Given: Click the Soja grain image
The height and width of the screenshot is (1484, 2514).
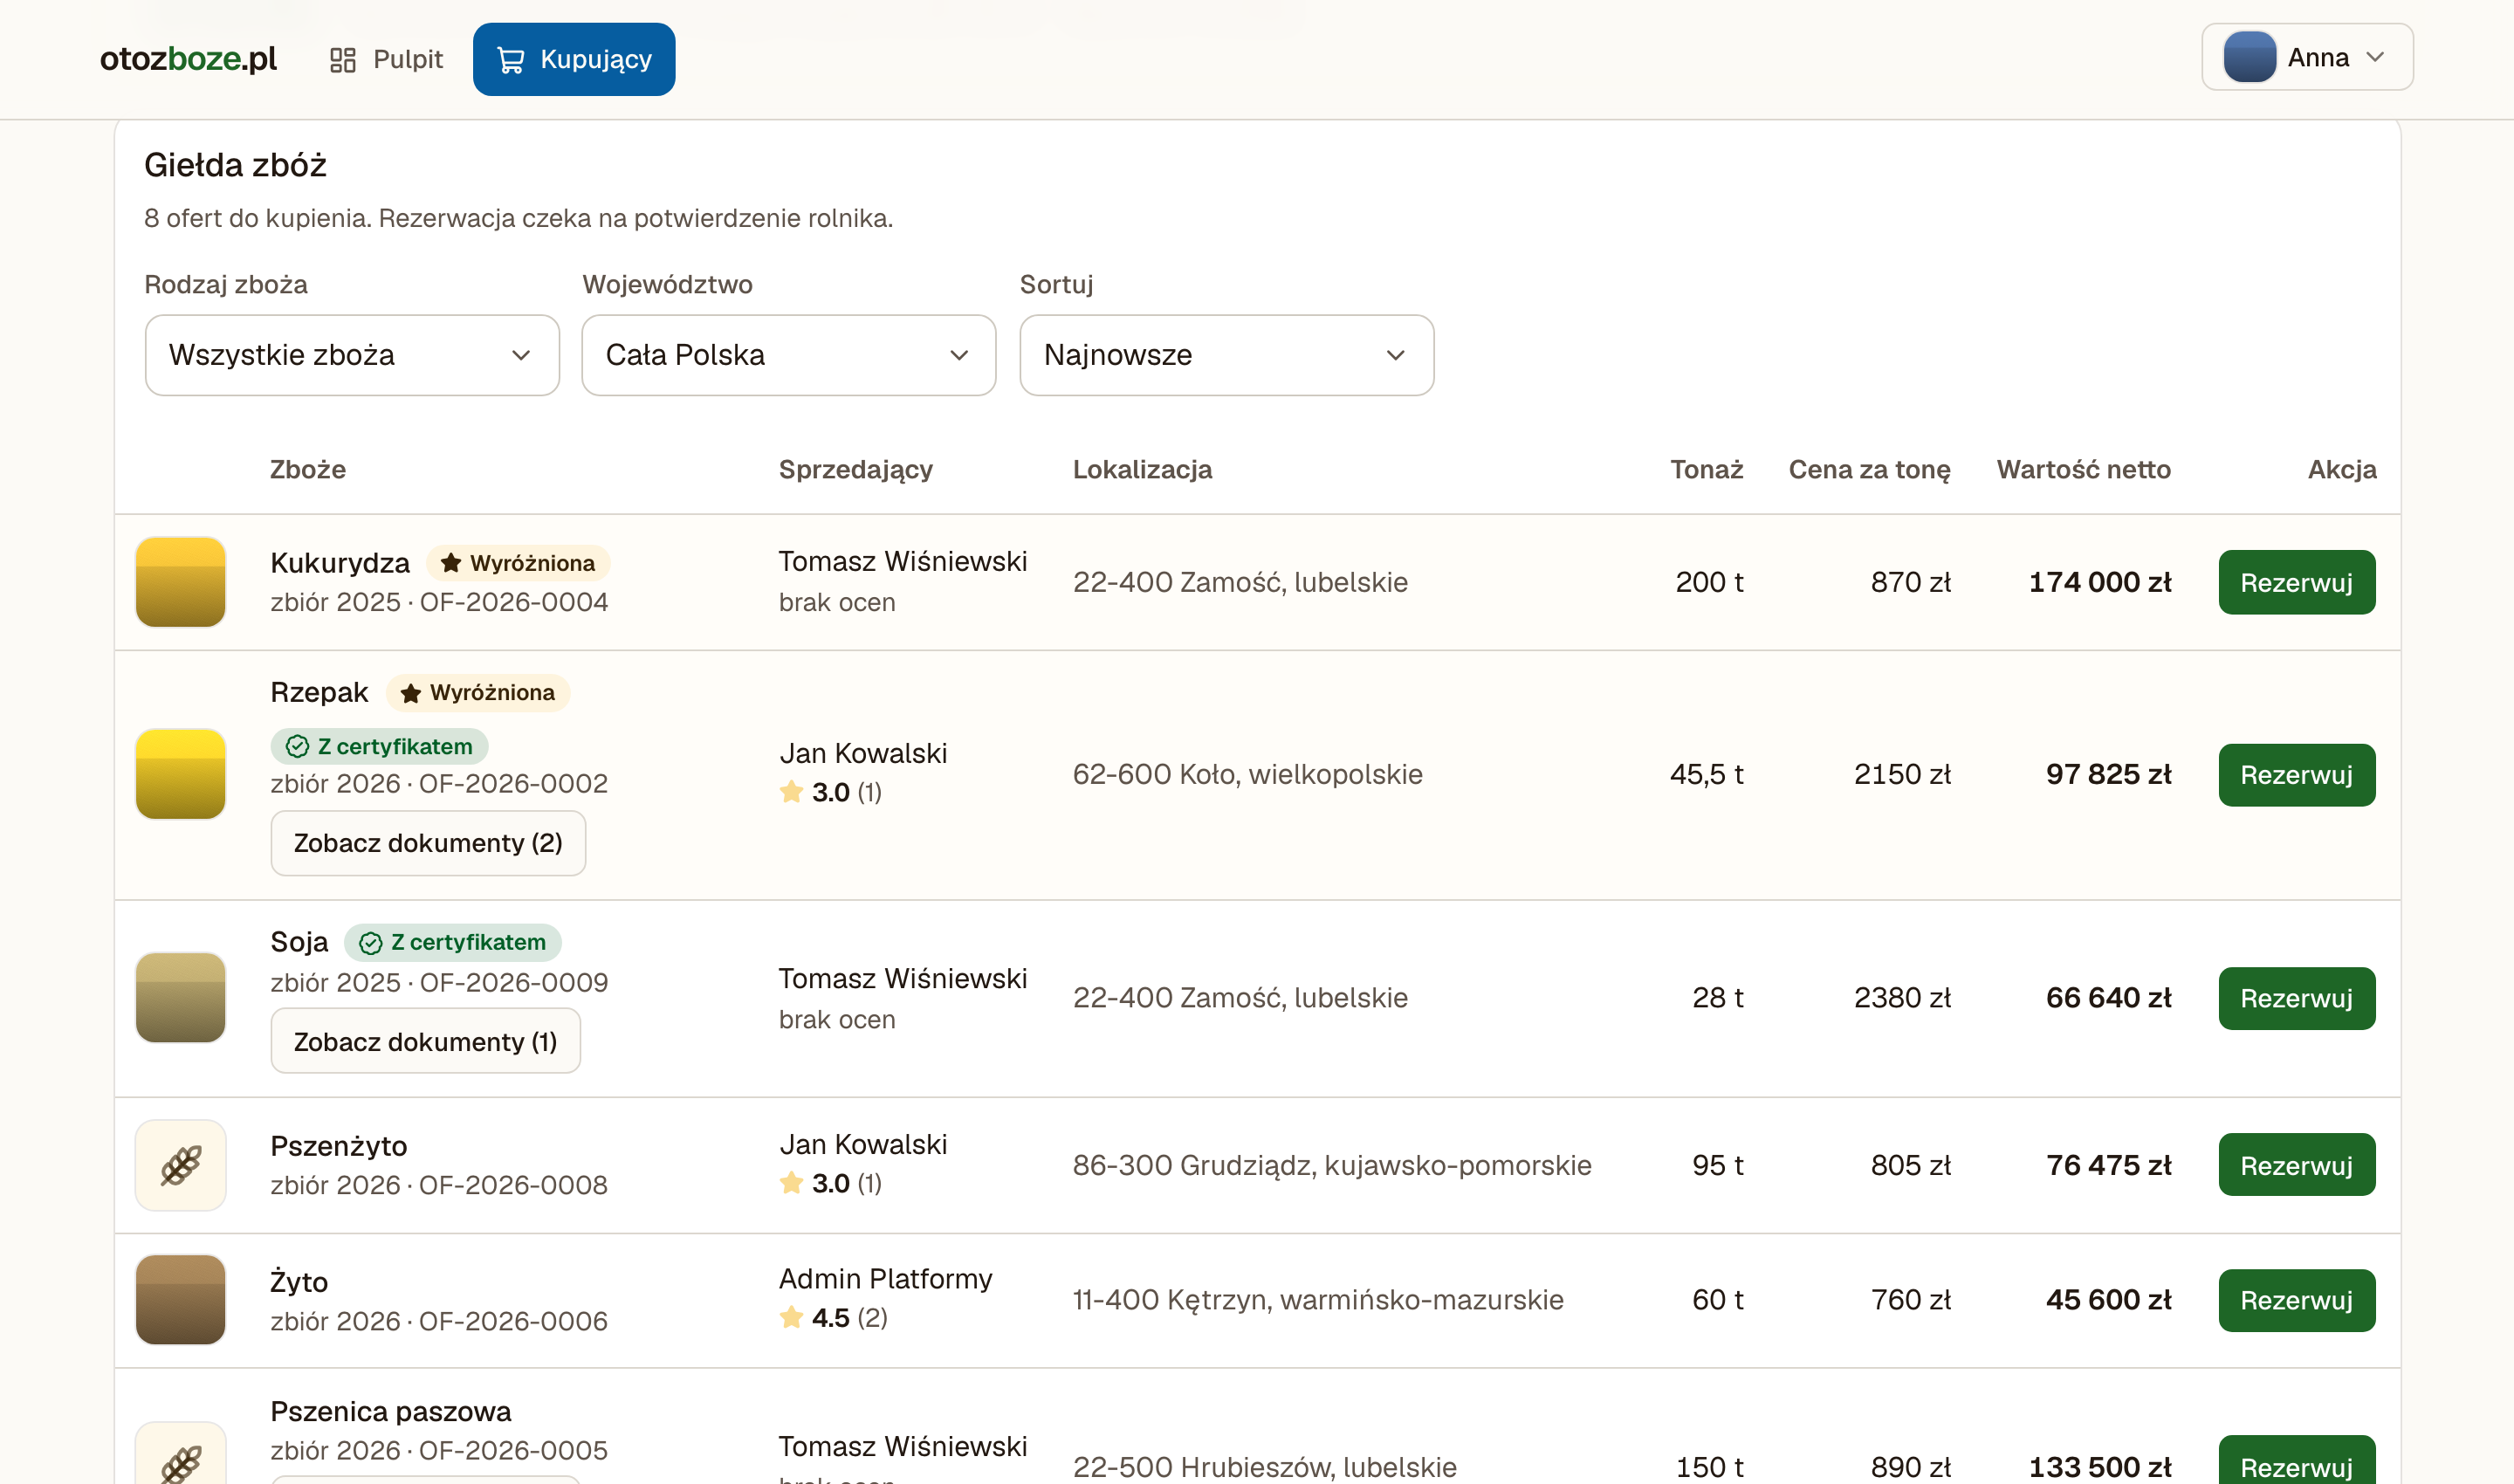Looking at the screenshot, I should pyautogui.click(x=180, y=998).
